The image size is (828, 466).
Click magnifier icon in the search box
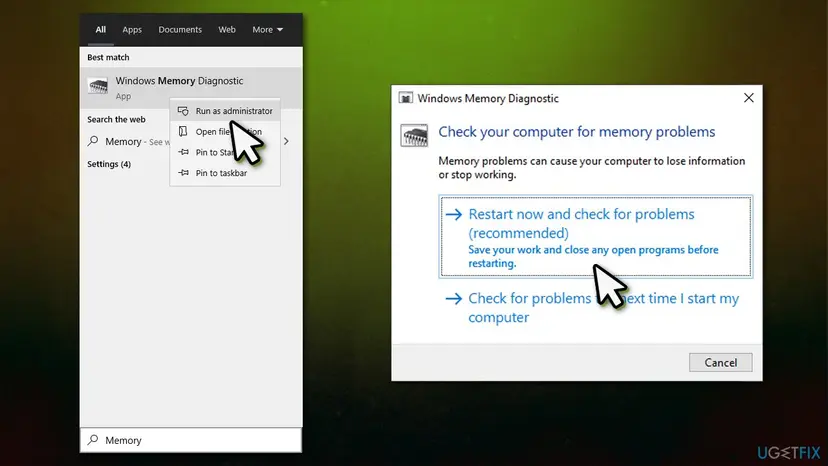coord(93,440)
